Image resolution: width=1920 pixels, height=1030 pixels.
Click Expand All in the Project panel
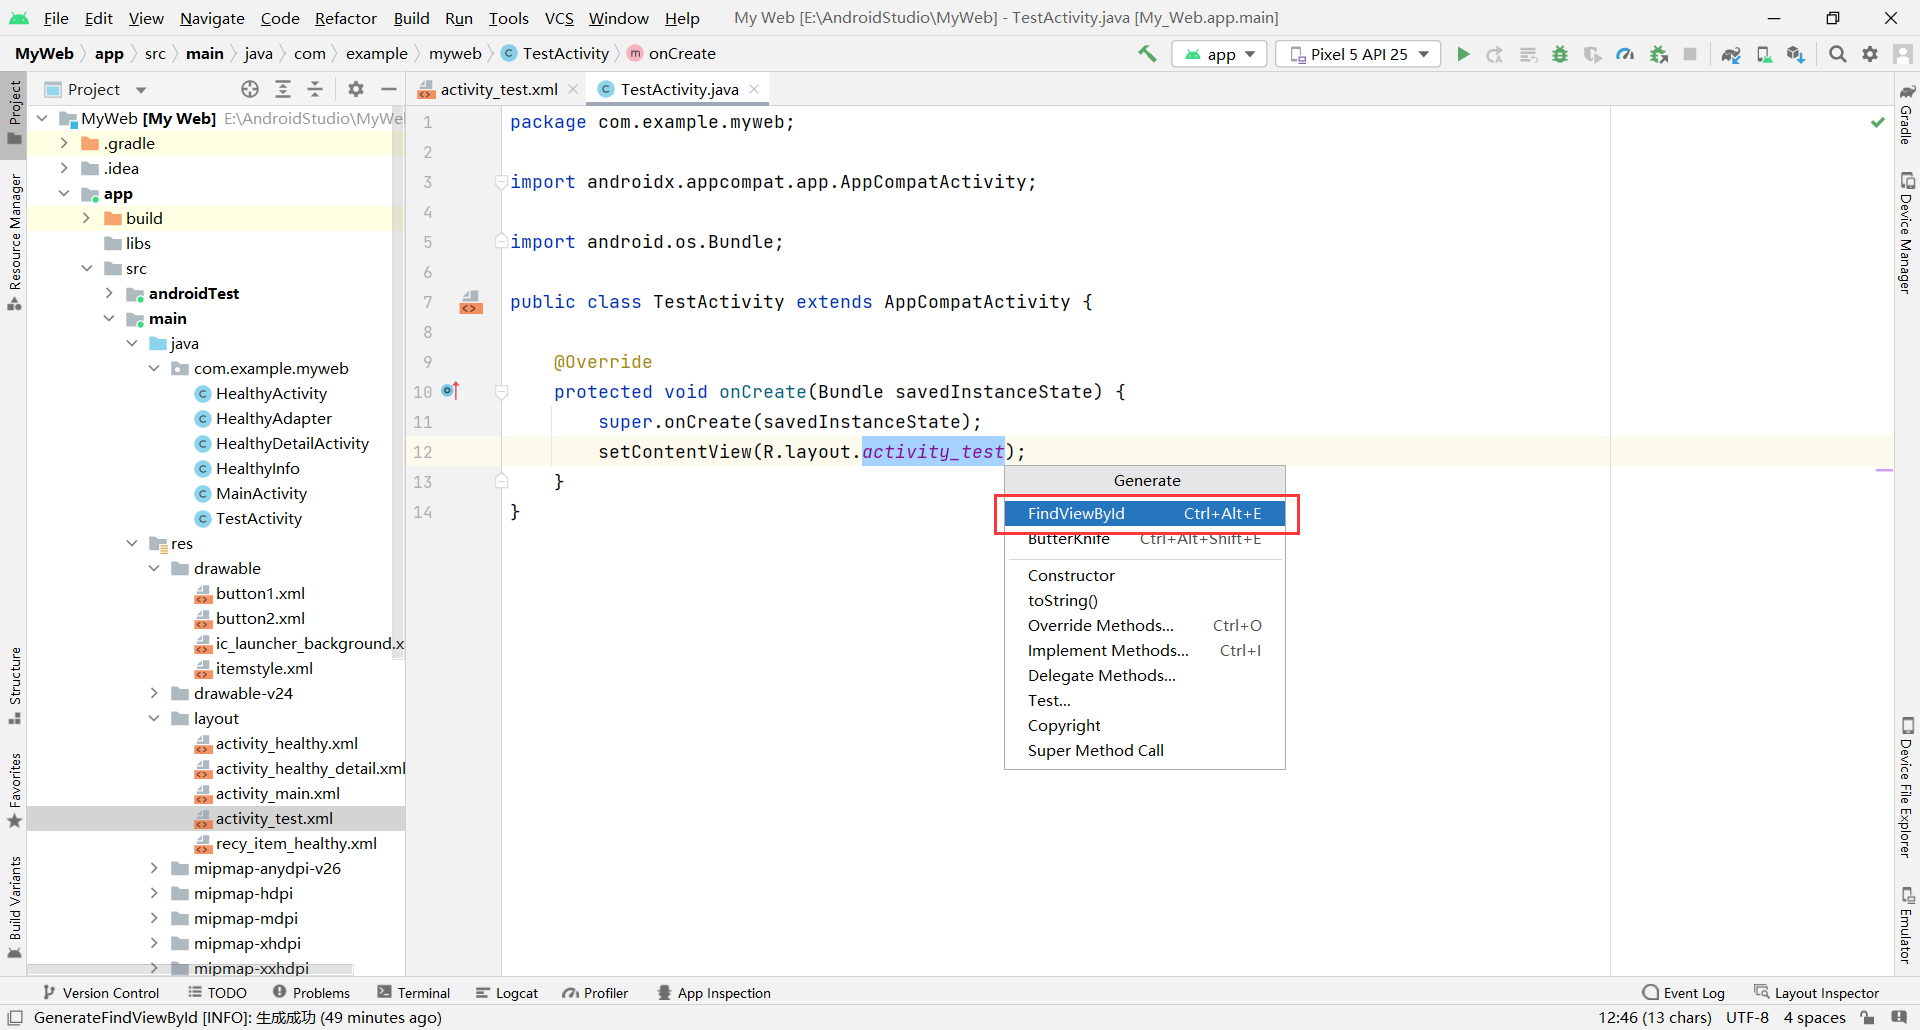click(x=283, y=89)
